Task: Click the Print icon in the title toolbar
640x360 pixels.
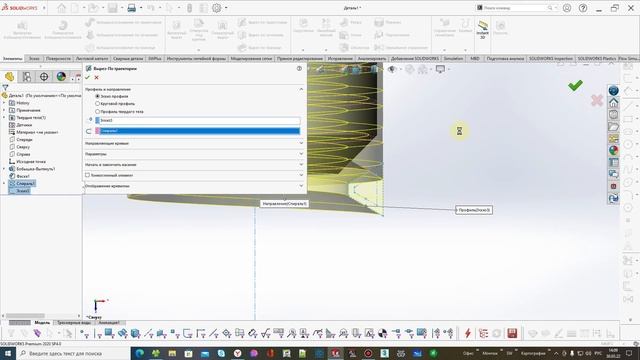Action: 131,8
